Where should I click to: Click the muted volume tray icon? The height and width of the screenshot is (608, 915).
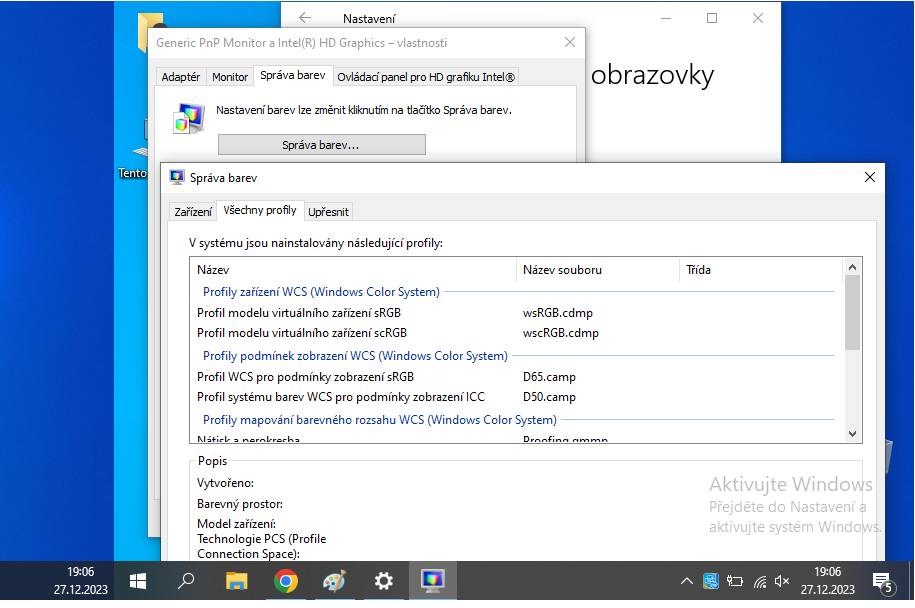tap(782, 581)
